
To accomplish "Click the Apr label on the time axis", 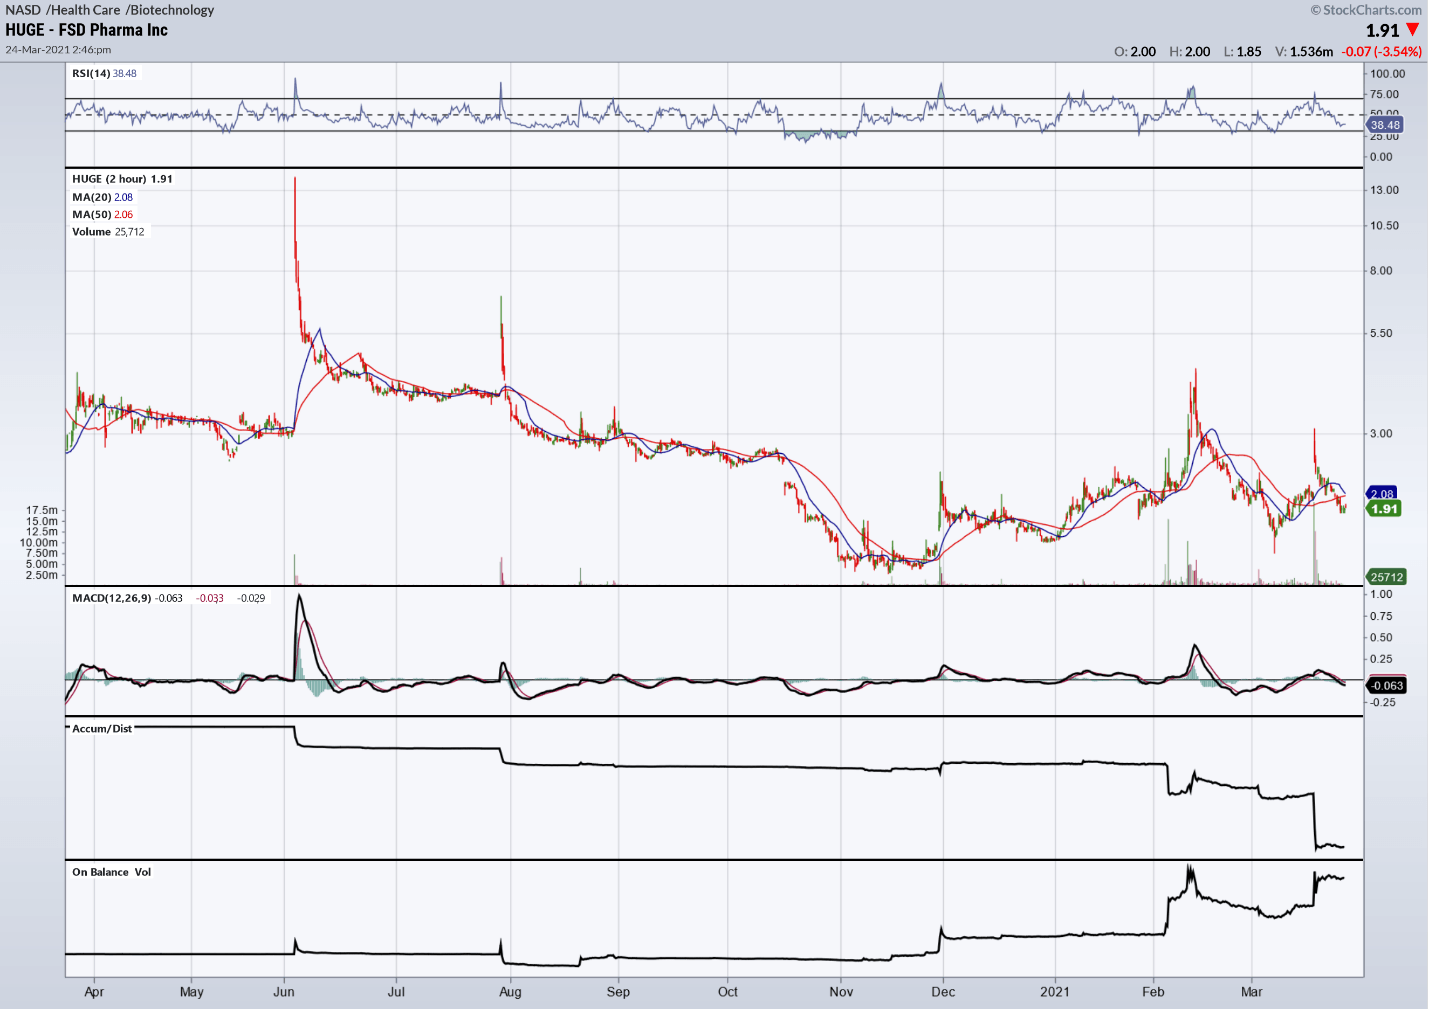I will (94, 992).
